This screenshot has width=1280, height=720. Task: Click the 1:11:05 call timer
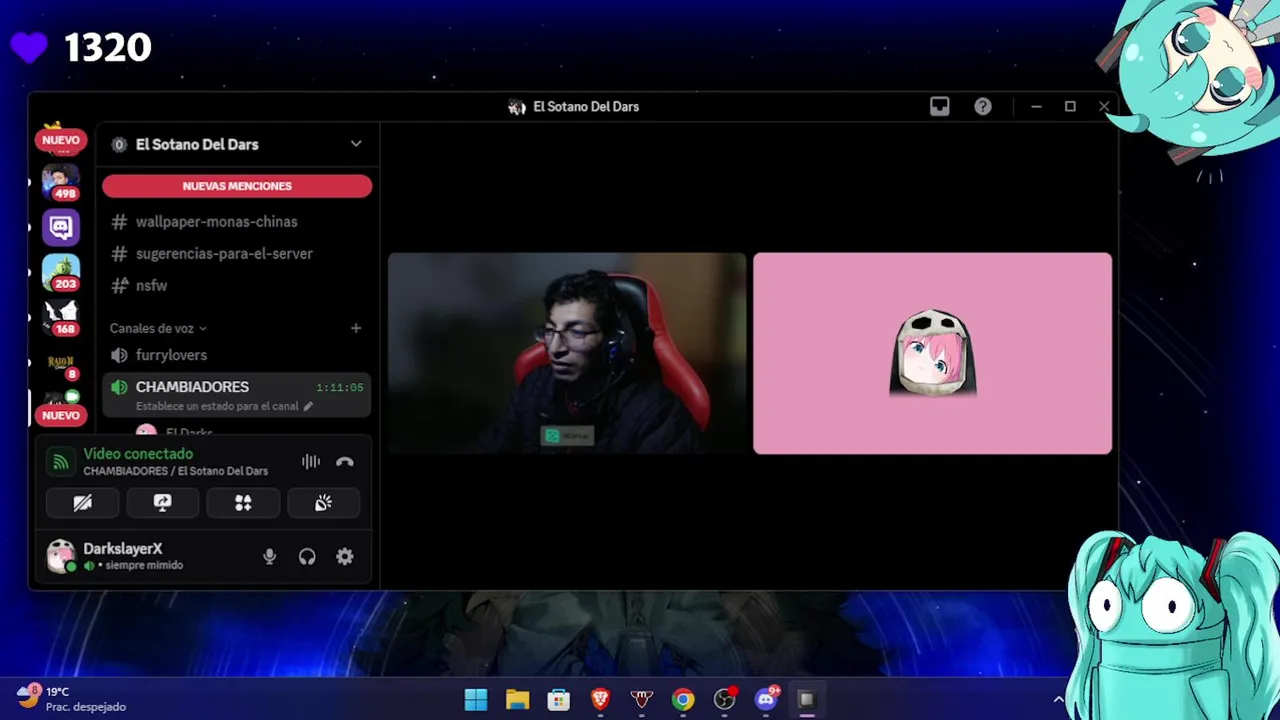tap(340, 387)
